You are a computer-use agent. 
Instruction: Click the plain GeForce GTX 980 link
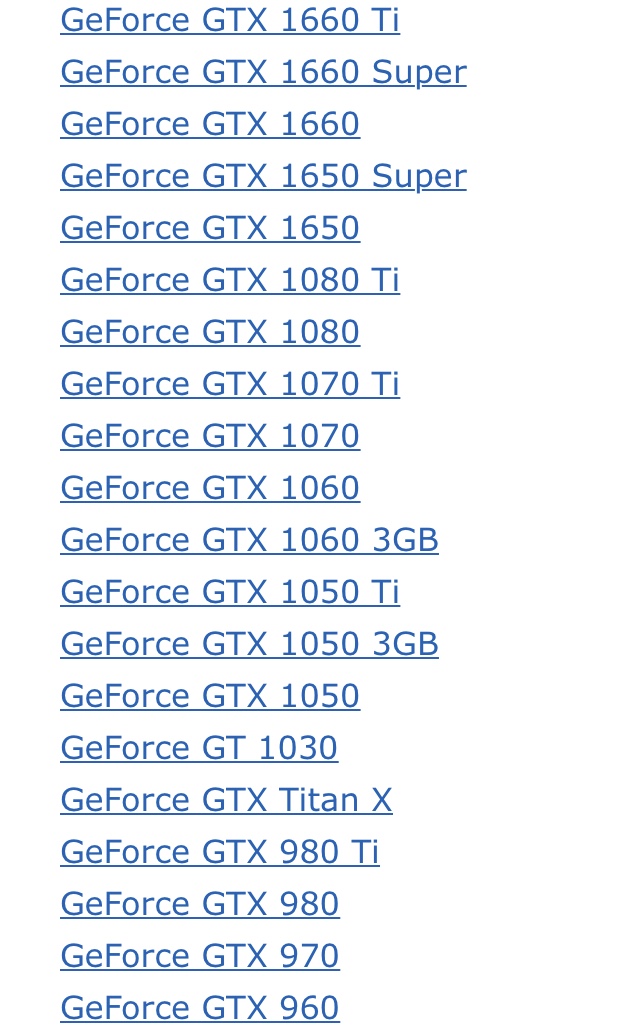click(x=200, y=903)
